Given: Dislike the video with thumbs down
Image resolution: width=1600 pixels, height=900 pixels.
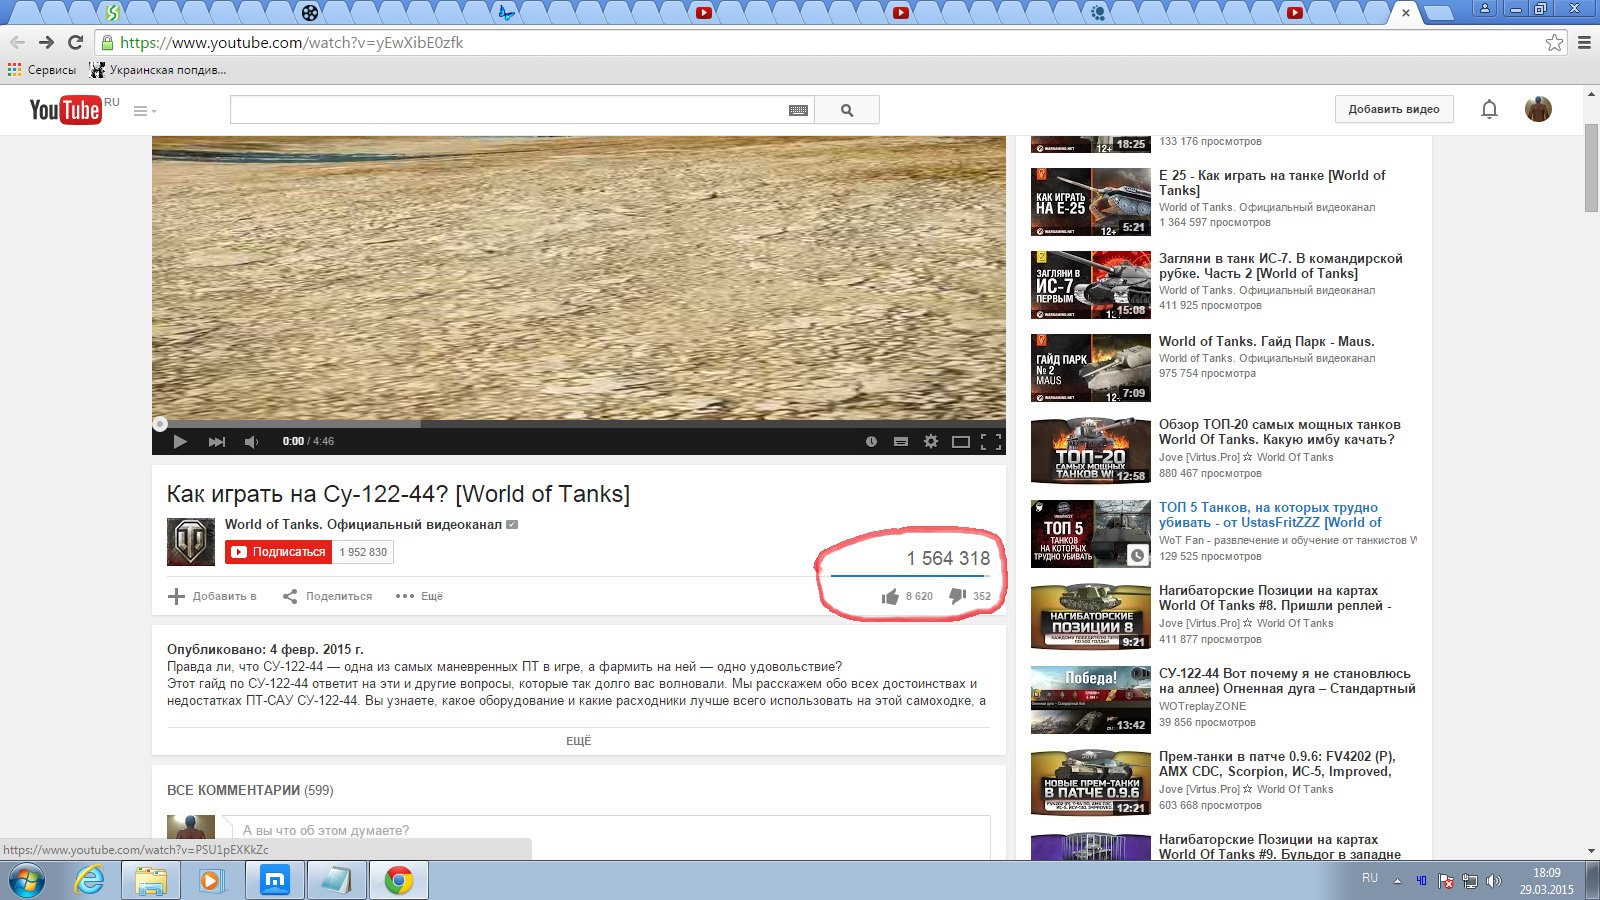Looking at the screenshot, I should point(970,596).
